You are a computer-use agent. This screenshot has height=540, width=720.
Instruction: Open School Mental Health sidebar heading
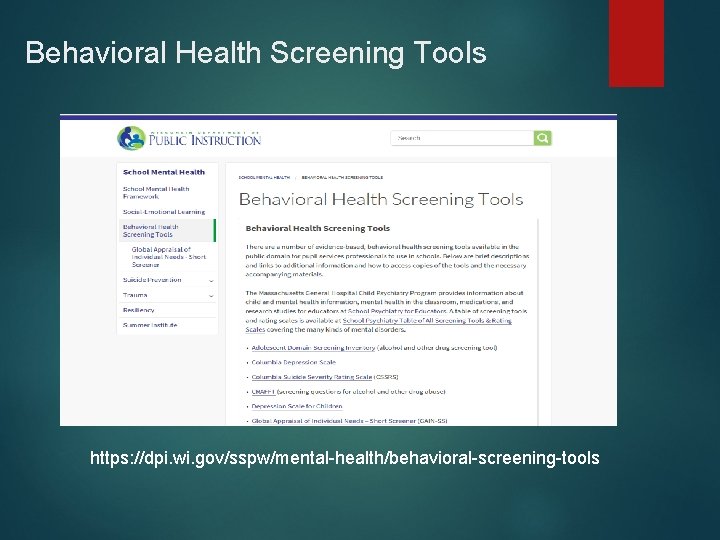164,172
